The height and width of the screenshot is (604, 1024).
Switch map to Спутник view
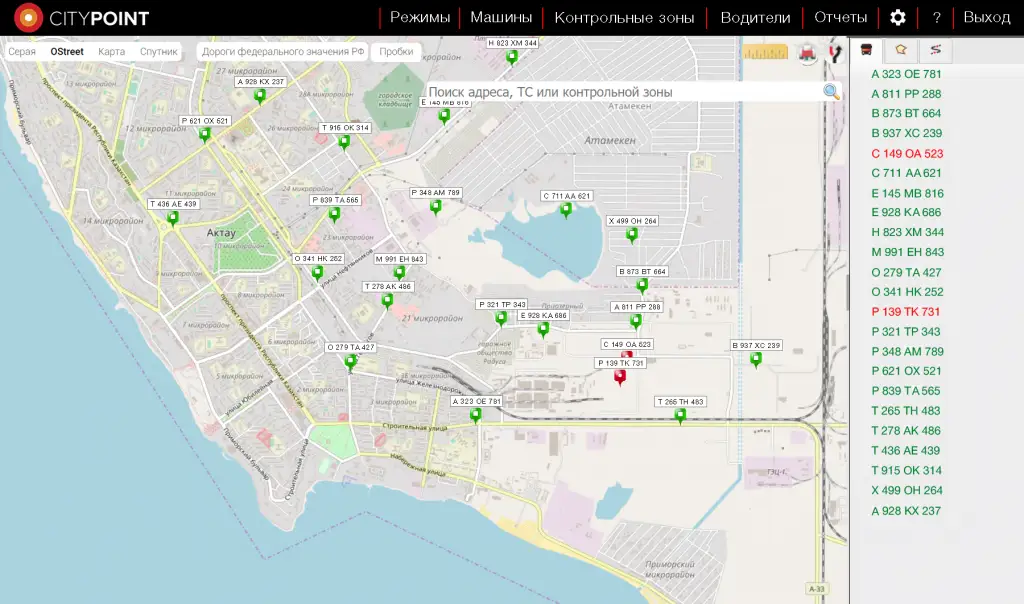[x=159, y=52]
